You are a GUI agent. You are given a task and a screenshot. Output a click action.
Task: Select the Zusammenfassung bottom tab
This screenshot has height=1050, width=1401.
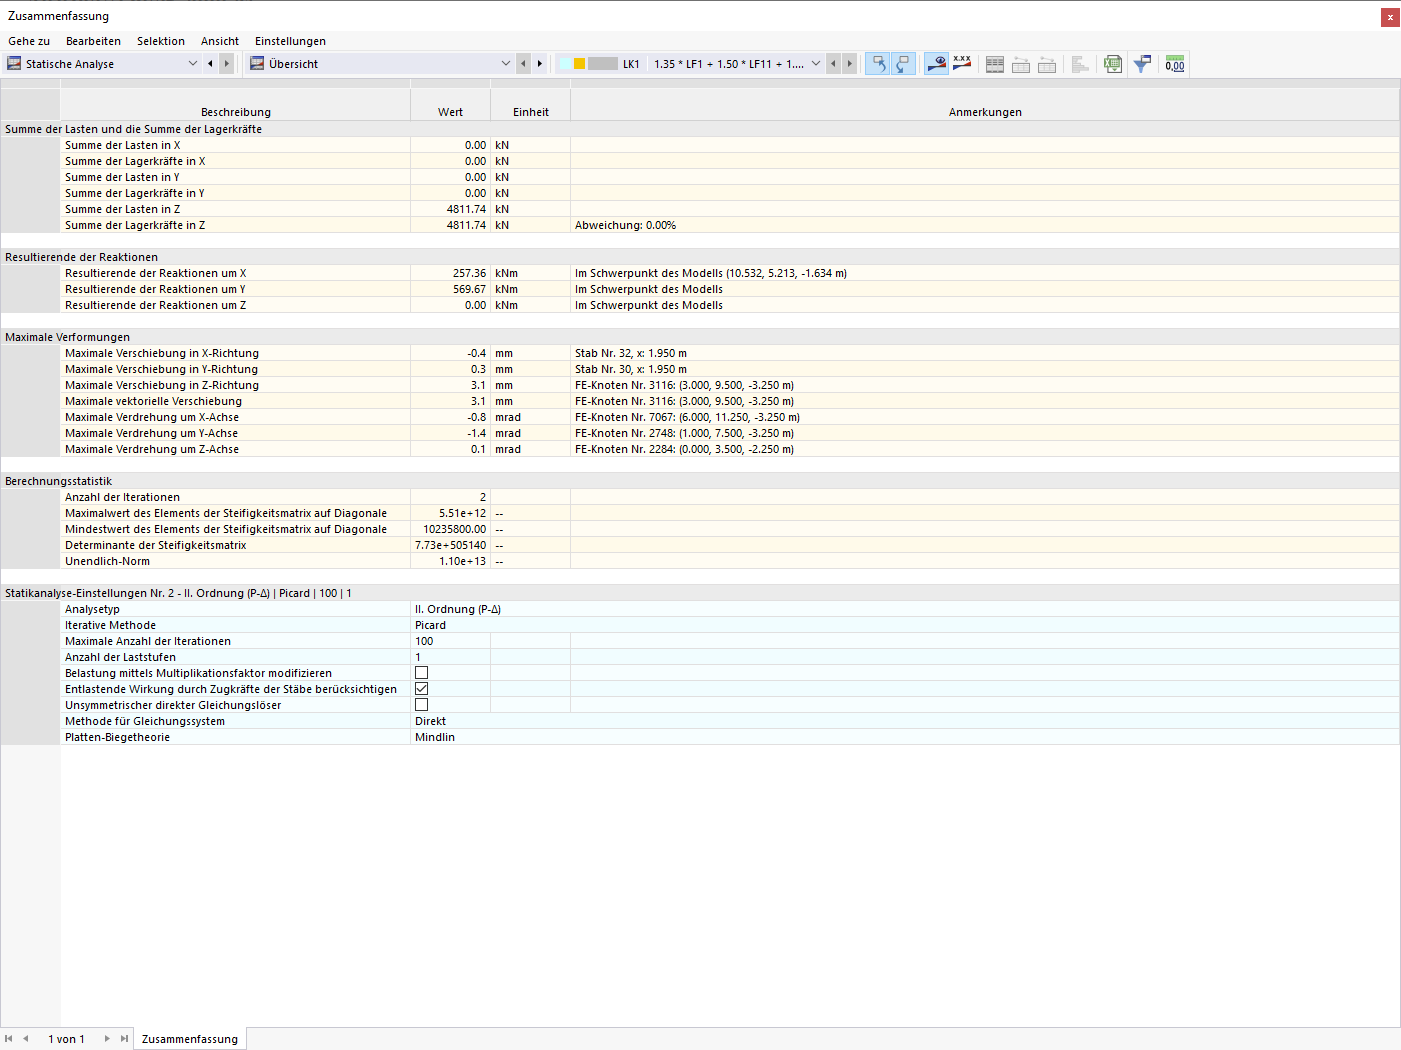pyautogui.click(x=190, y=1039)
